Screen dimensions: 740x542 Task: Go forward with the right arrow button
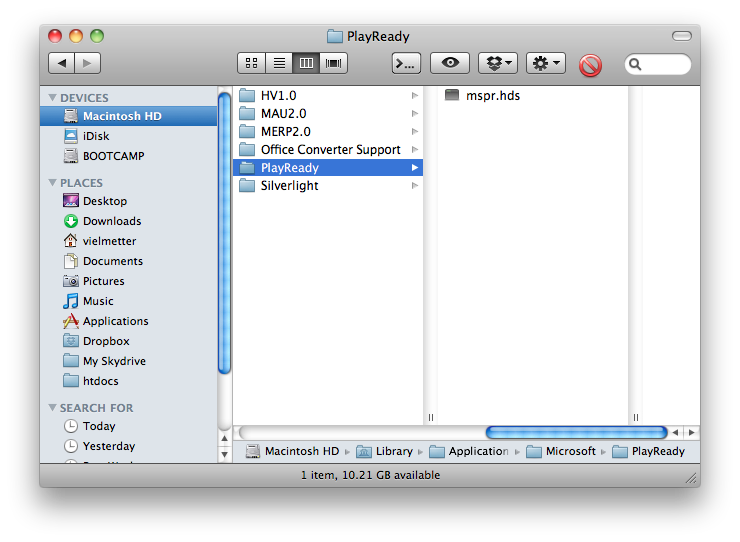(87, 63)
